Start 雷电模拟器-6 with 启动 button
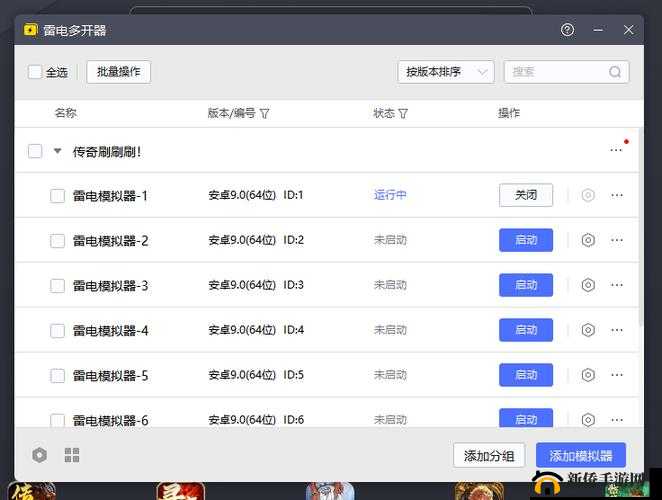This screenshot has width=662, height=500. pyautogui.click(x=526, y=418)
